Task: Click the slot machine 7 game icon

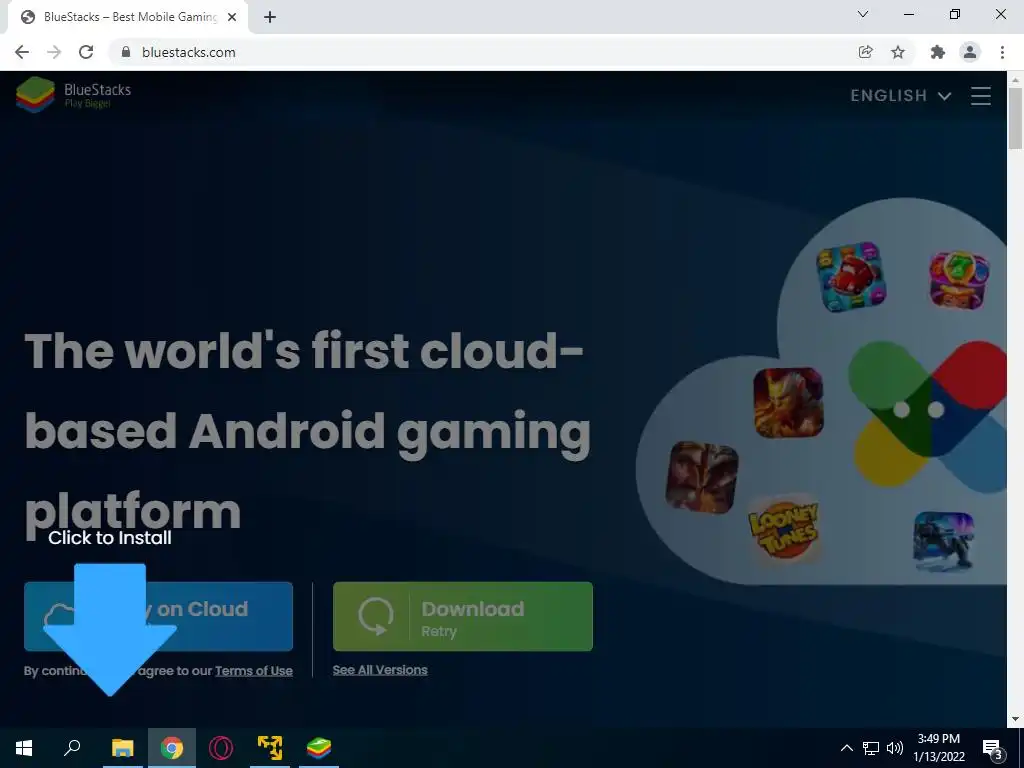Action: (x=959, y=280)
